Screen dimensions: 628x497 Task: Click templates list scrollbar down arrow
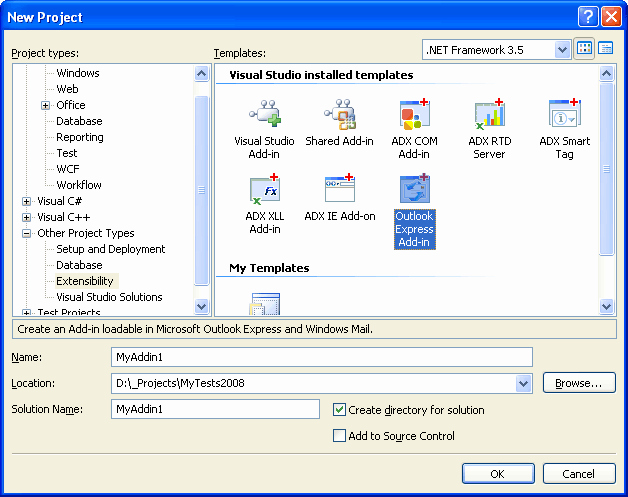click(x=606, y=306)
